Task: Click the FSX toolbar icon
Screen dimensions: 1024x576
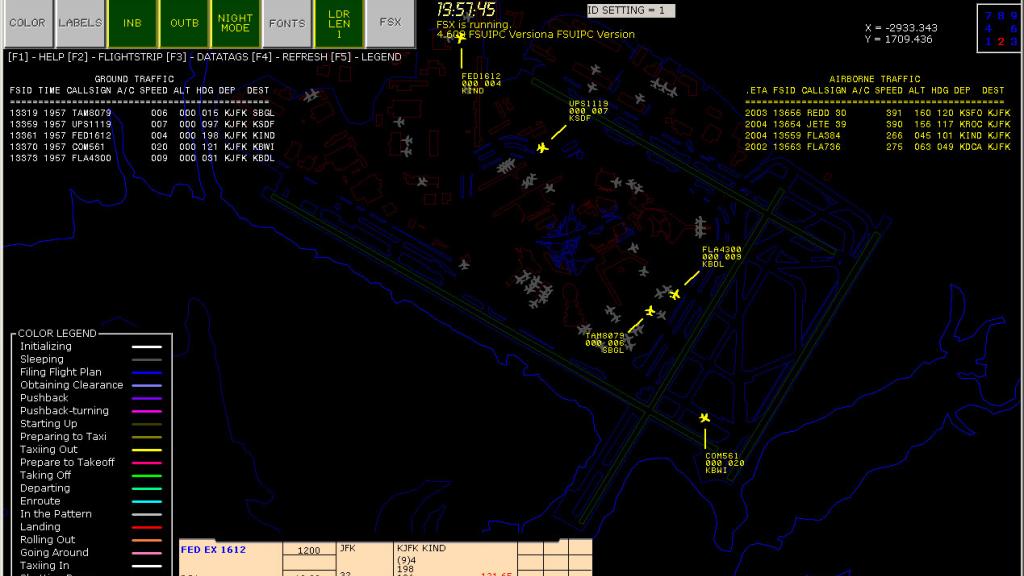Action: point(389,22)
